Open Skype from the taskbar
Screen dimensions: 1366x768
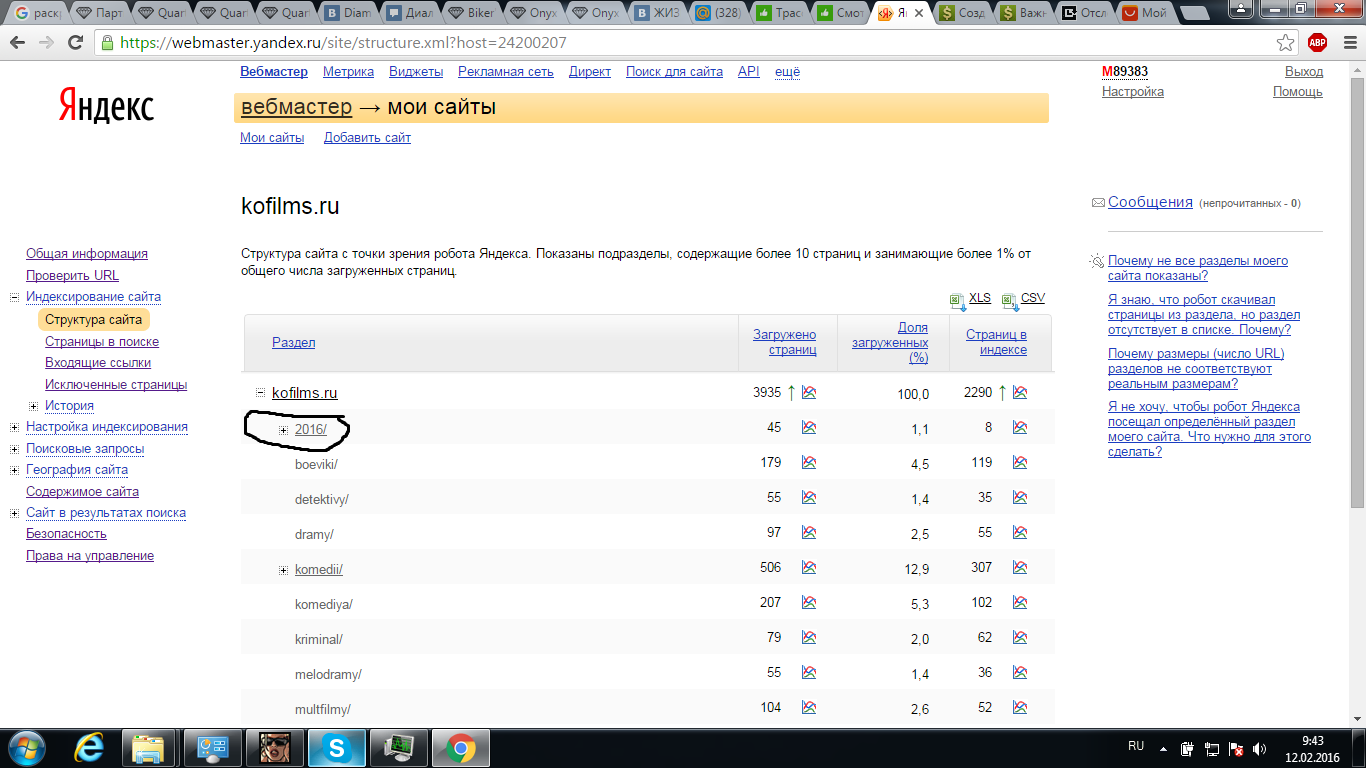click(x=337, y=747)
